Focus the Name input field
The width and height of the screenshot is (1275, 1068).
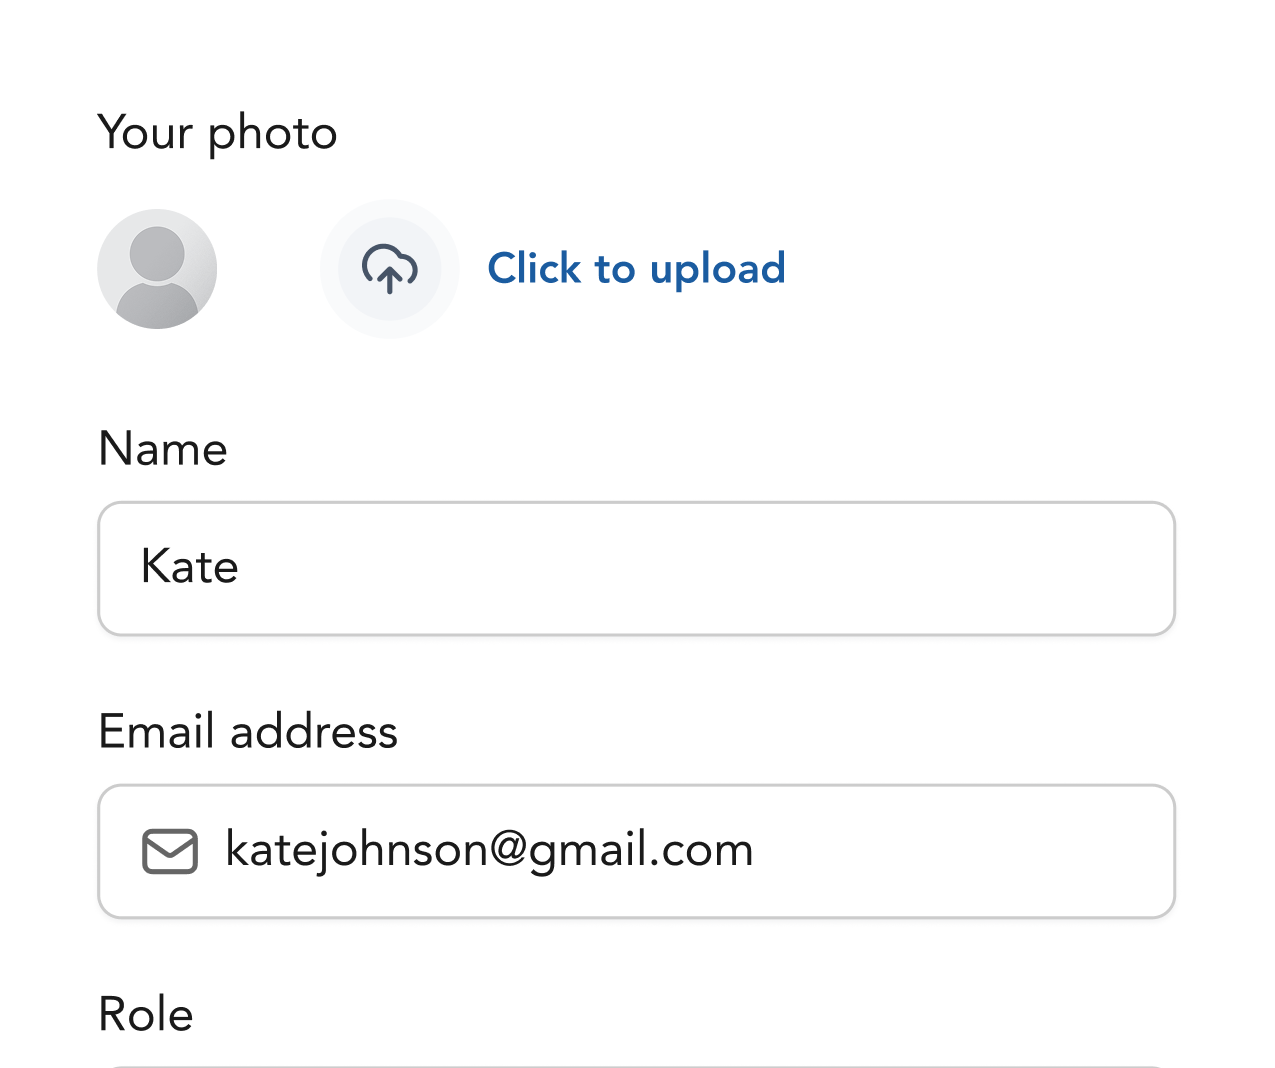[636, 568]
